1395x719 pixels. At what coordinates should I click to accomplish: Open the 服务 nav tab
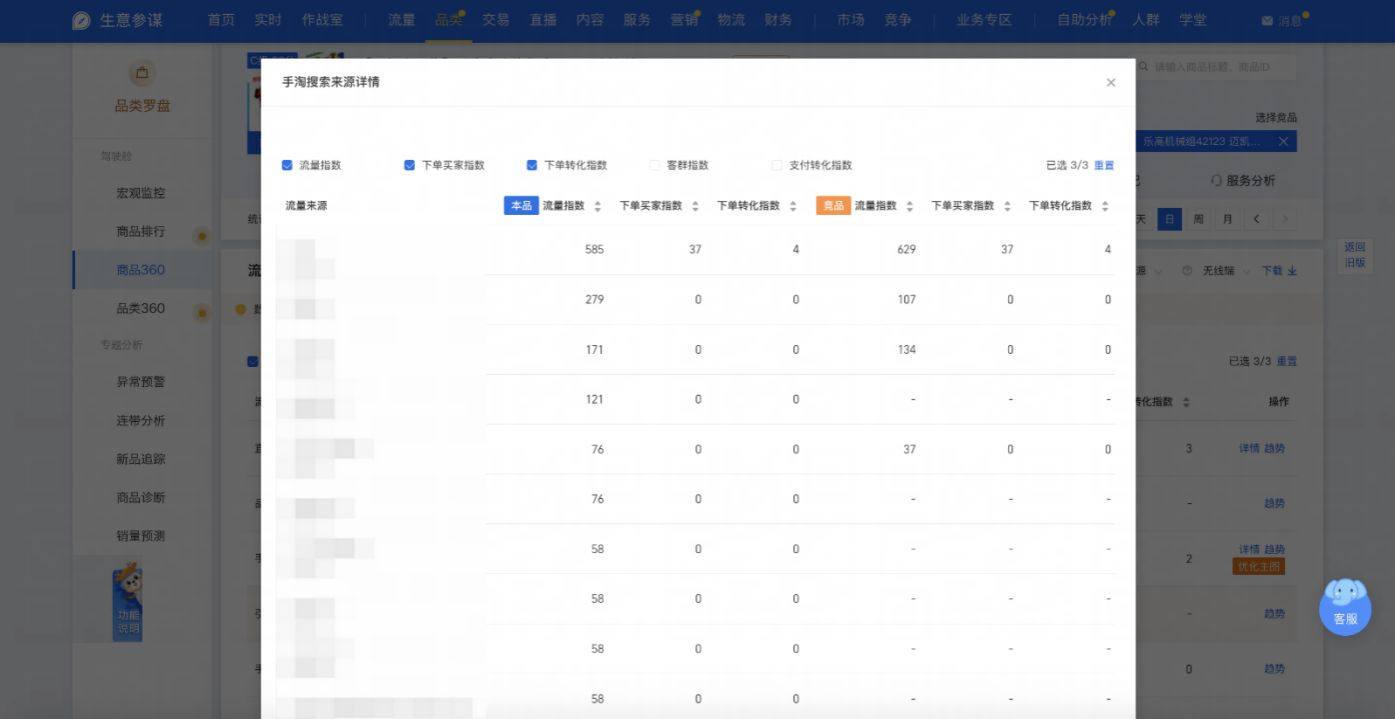coord(637,20)
